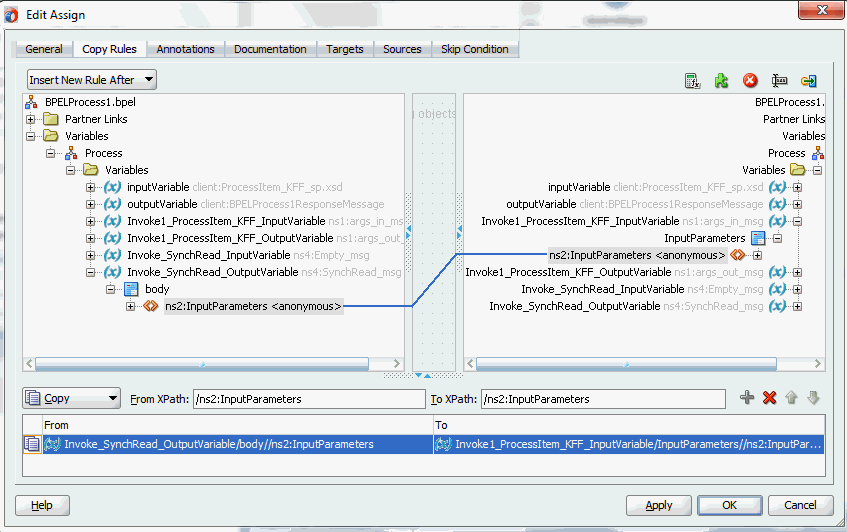Click the move rule up arrow
This screenshot has height=532, width=847.
791,398
